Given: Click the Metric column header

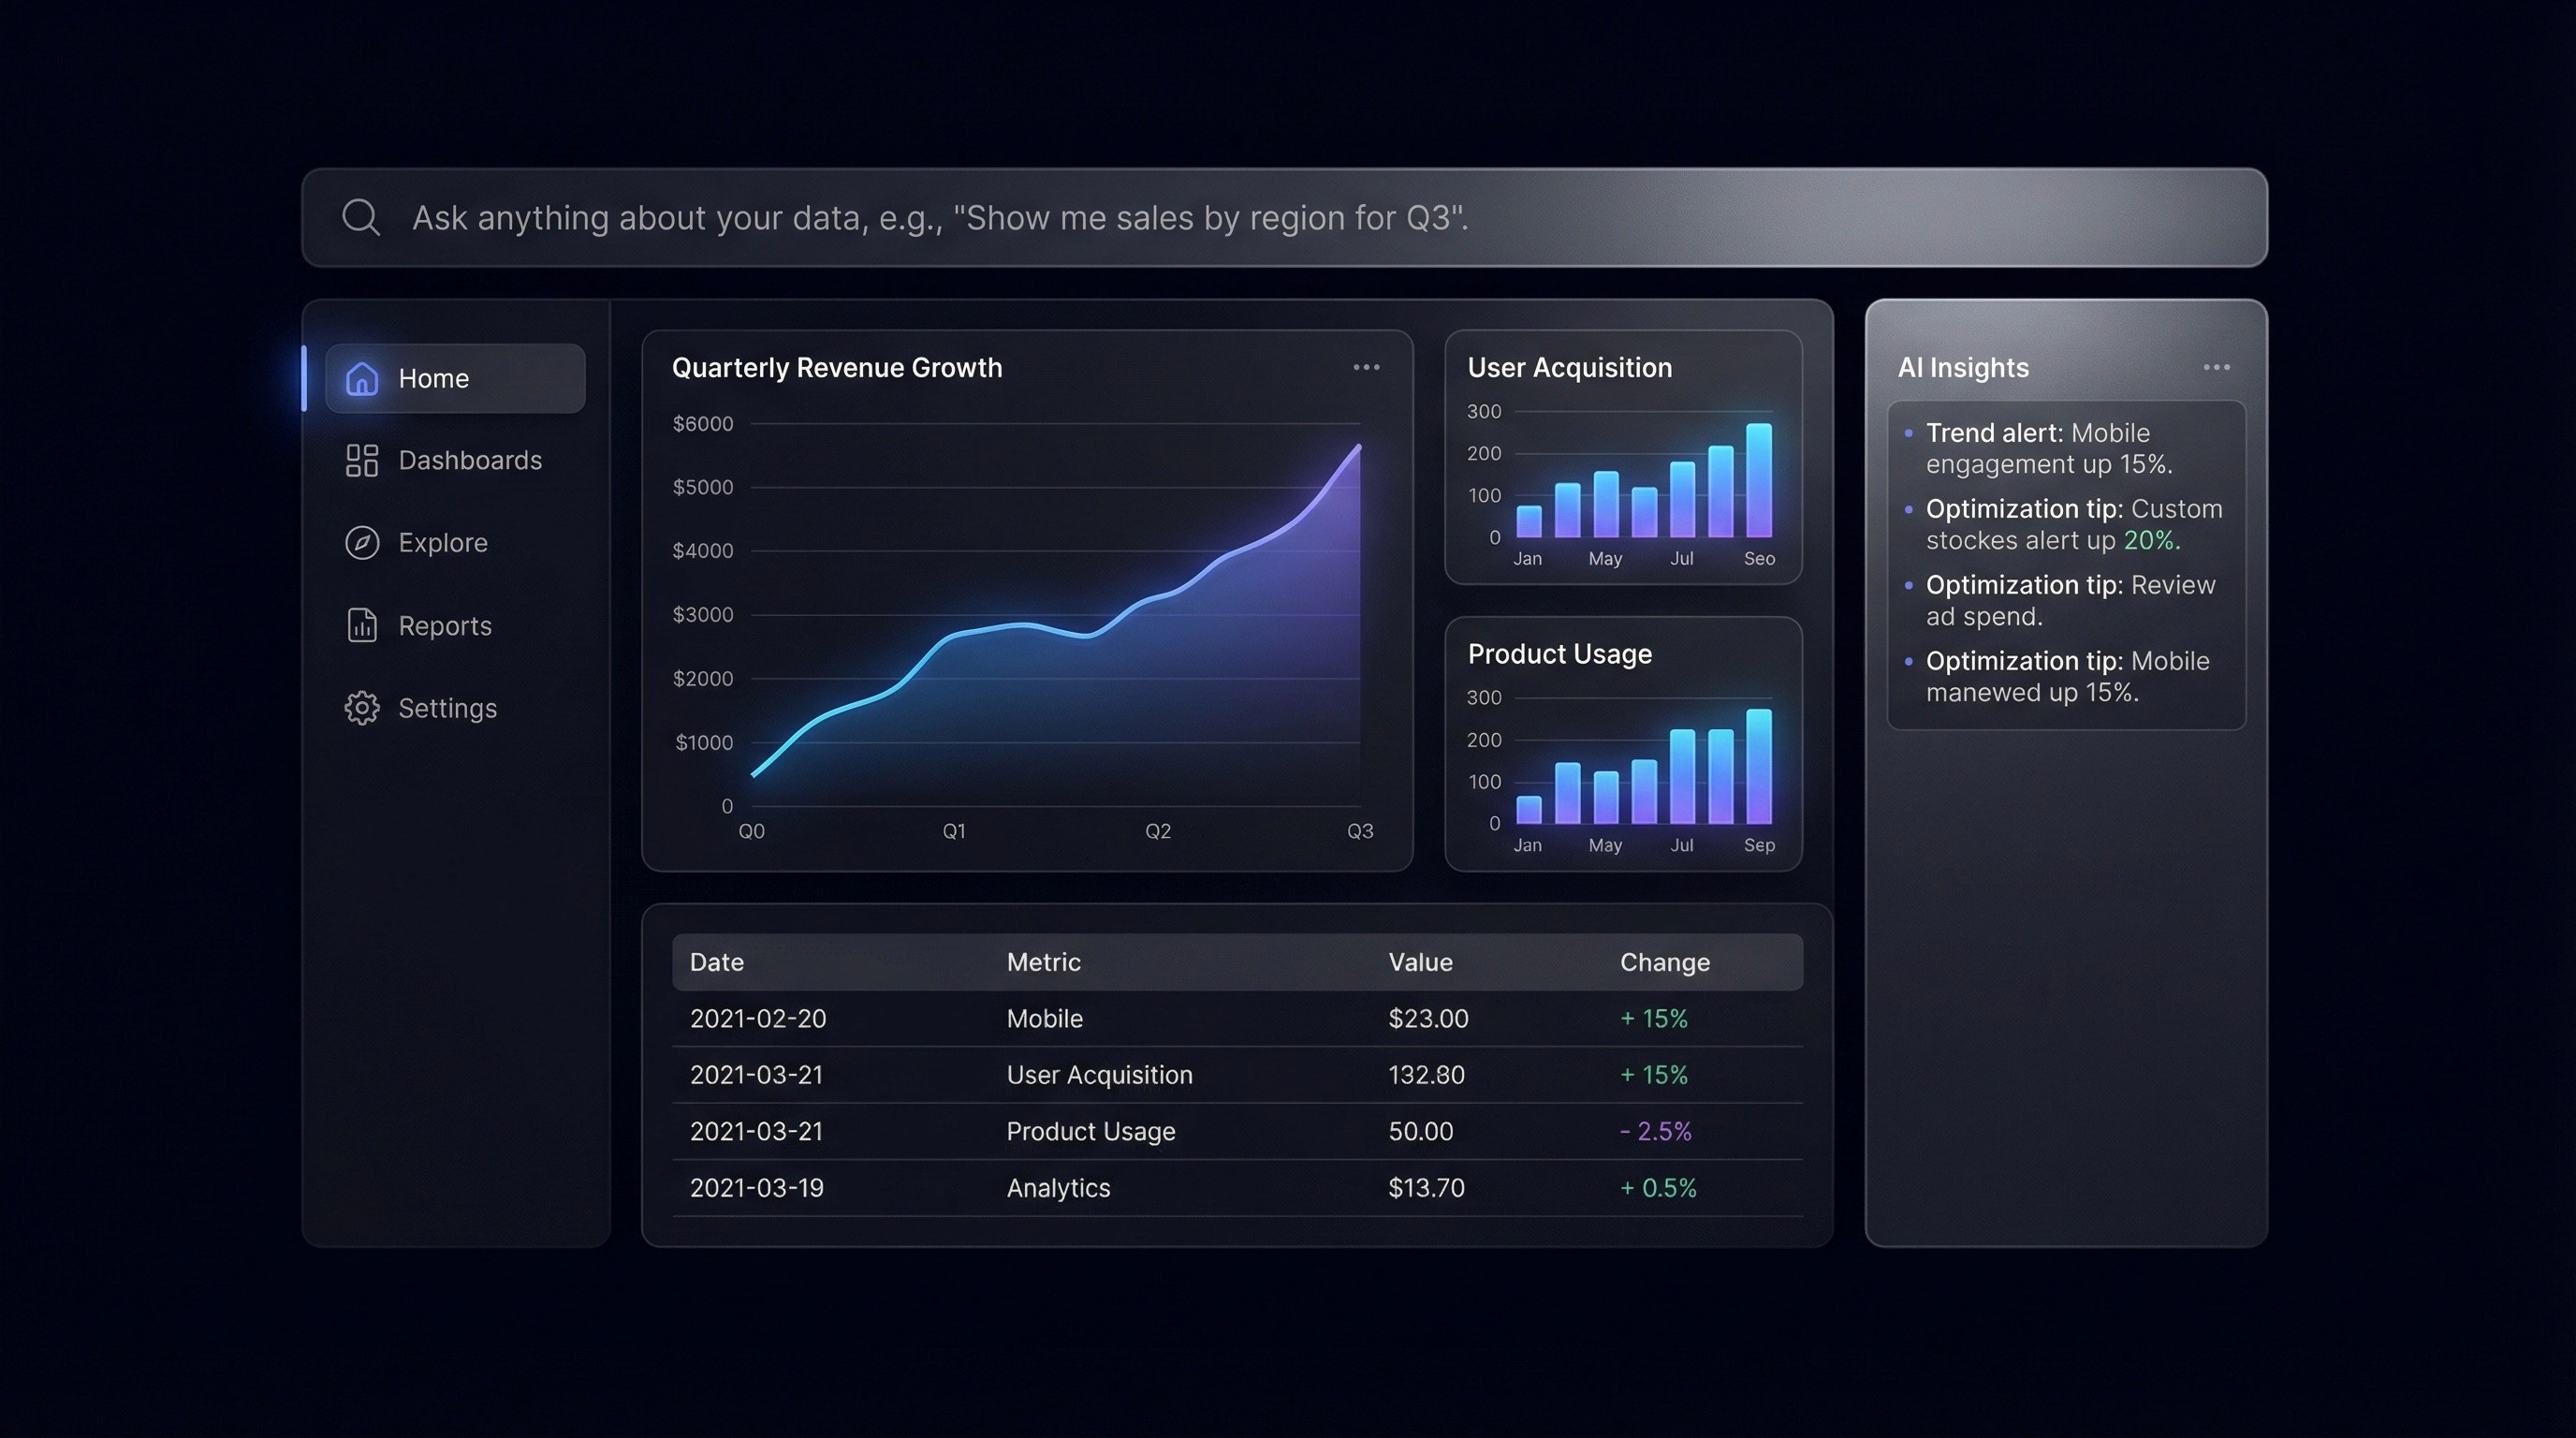Looking at the screenshot, I should pos(1043,962).
